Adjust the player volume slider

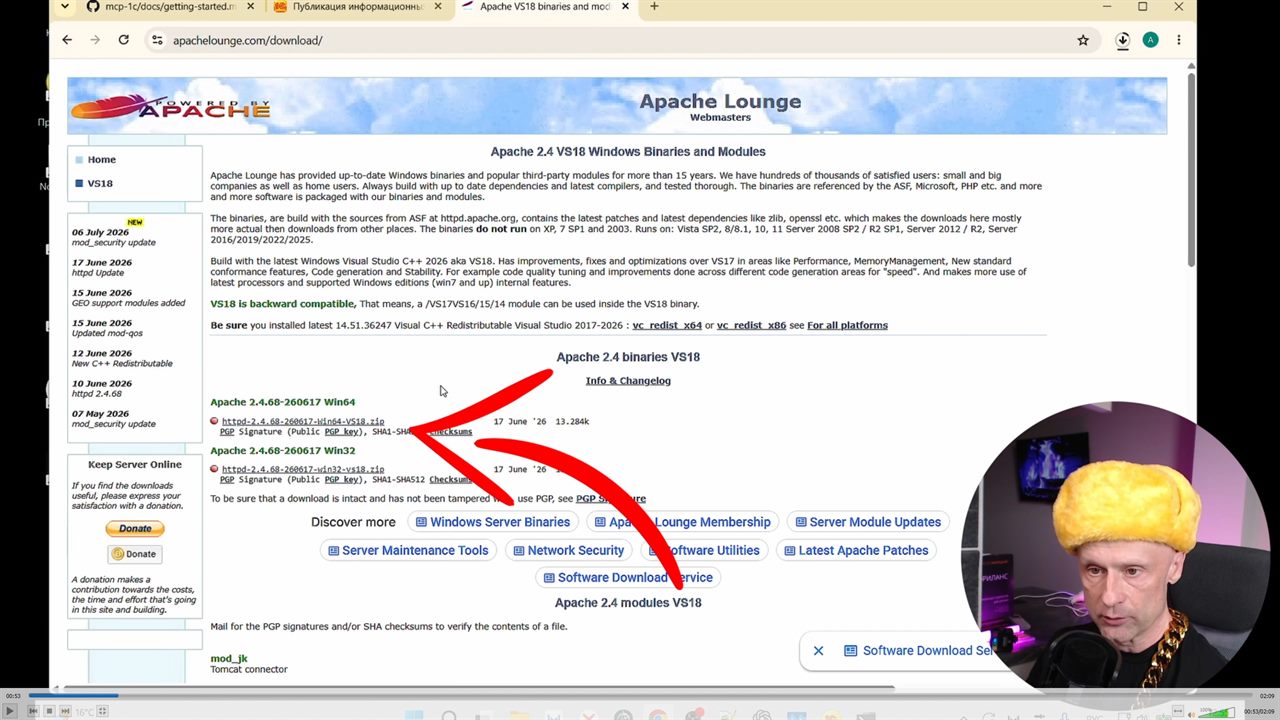pyautogui.click(x=1218, y=711)
